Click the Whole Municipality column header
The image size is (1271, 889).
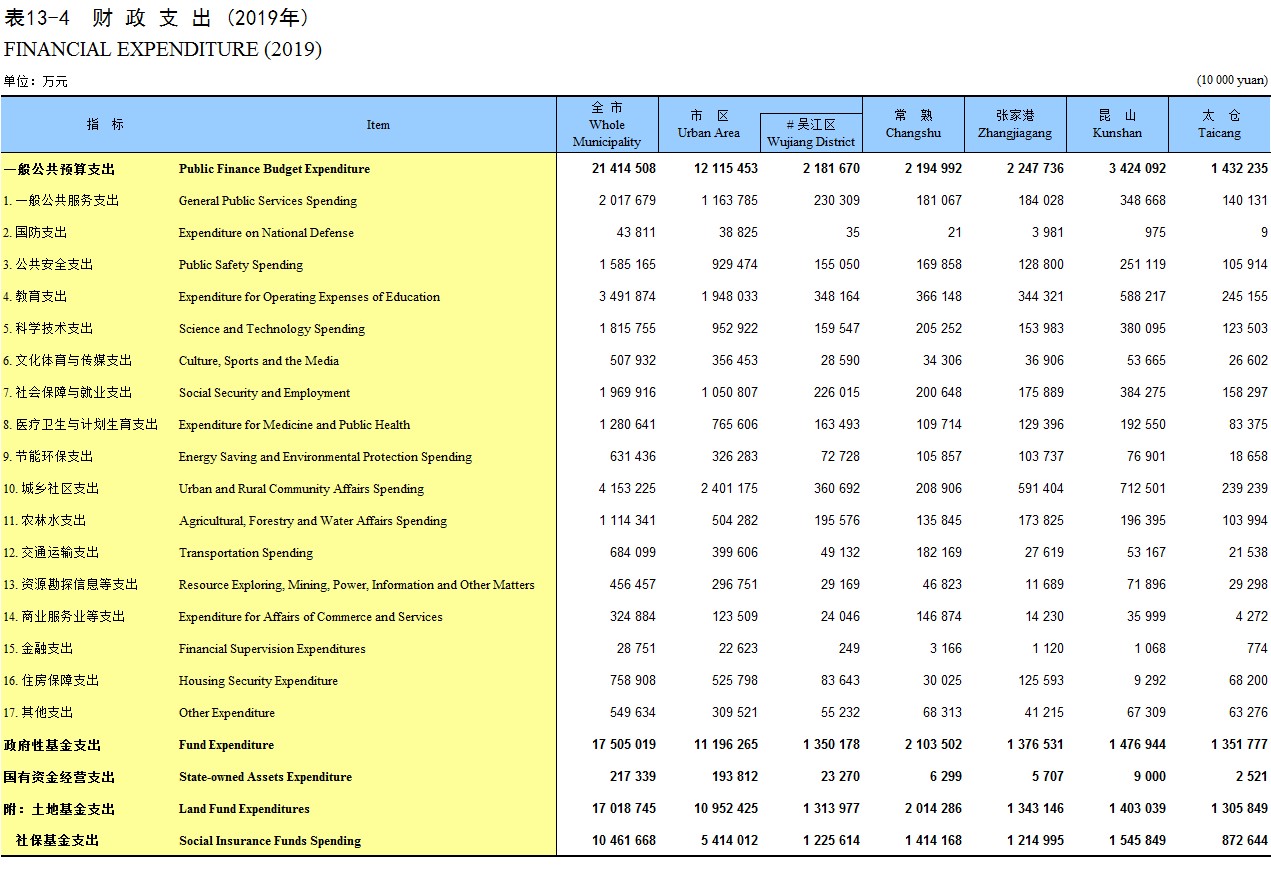(x=607, y=125)
